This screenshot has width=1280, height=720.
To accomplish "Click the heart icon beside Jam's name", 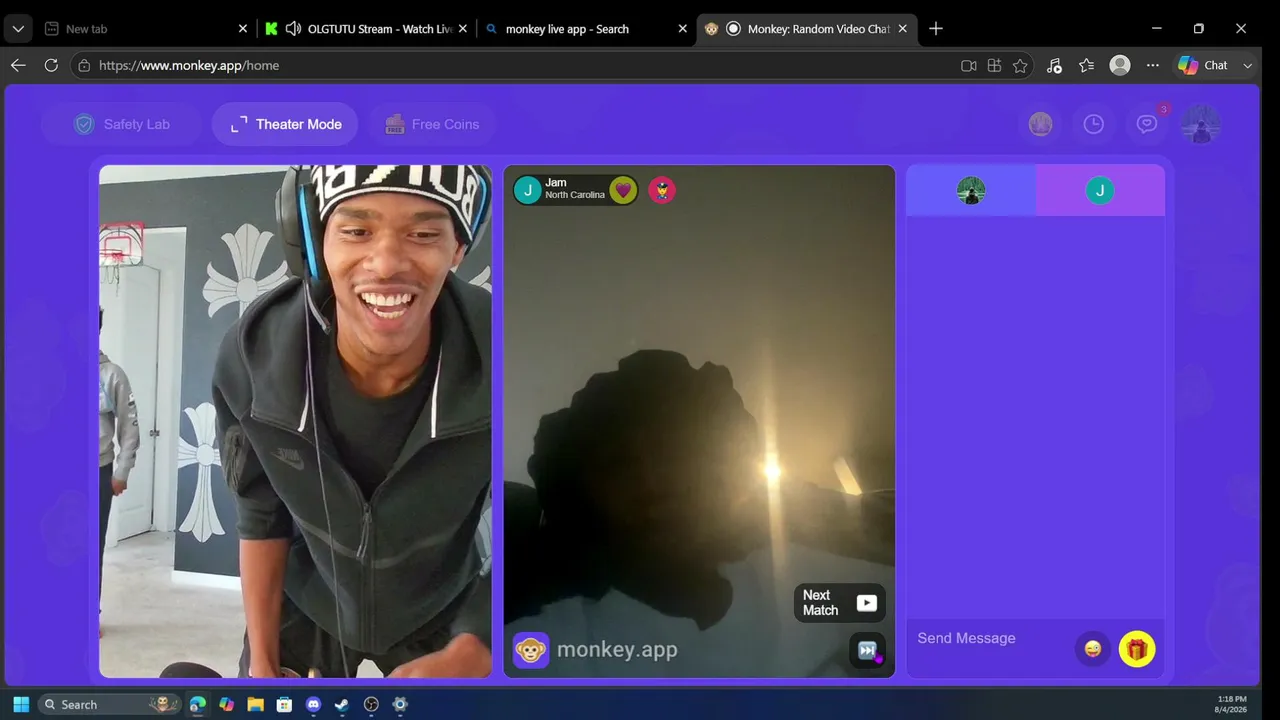I will [x=623, y=189].
